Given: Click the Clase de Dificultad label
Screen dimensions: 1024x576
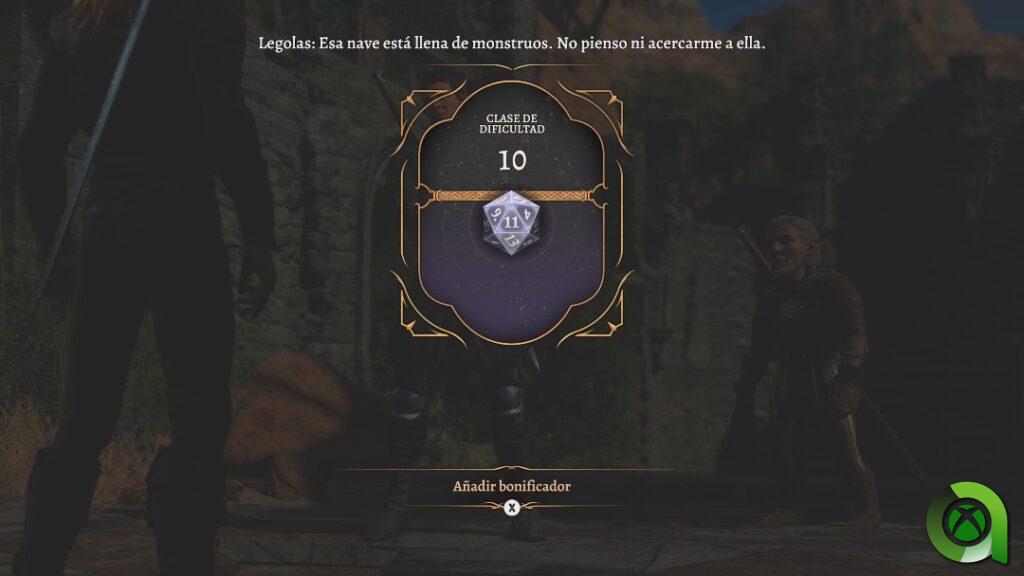Looking at the screenshot, I should pyautogui.click(x=512, y=123).
